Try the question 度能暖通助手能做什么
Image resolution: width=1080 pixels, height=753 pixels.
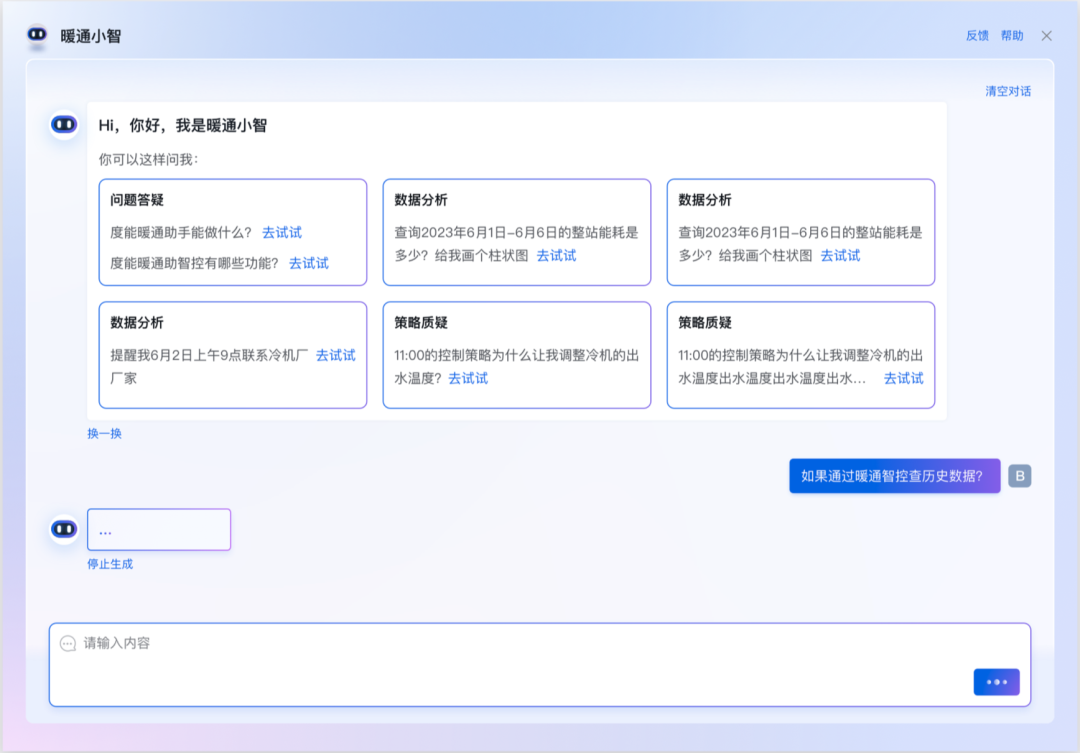(x=282, y=233)
